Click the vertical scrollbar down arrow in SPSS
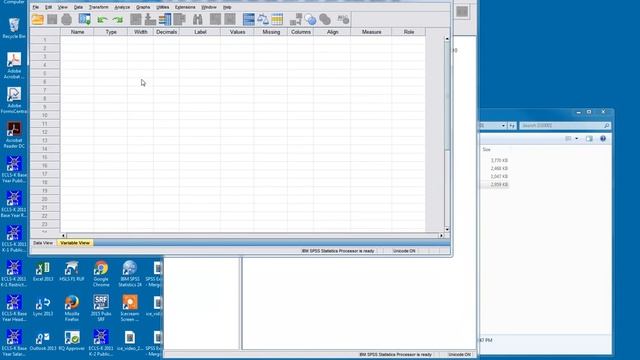Screen dimensions: 640x360 point(447,229)
